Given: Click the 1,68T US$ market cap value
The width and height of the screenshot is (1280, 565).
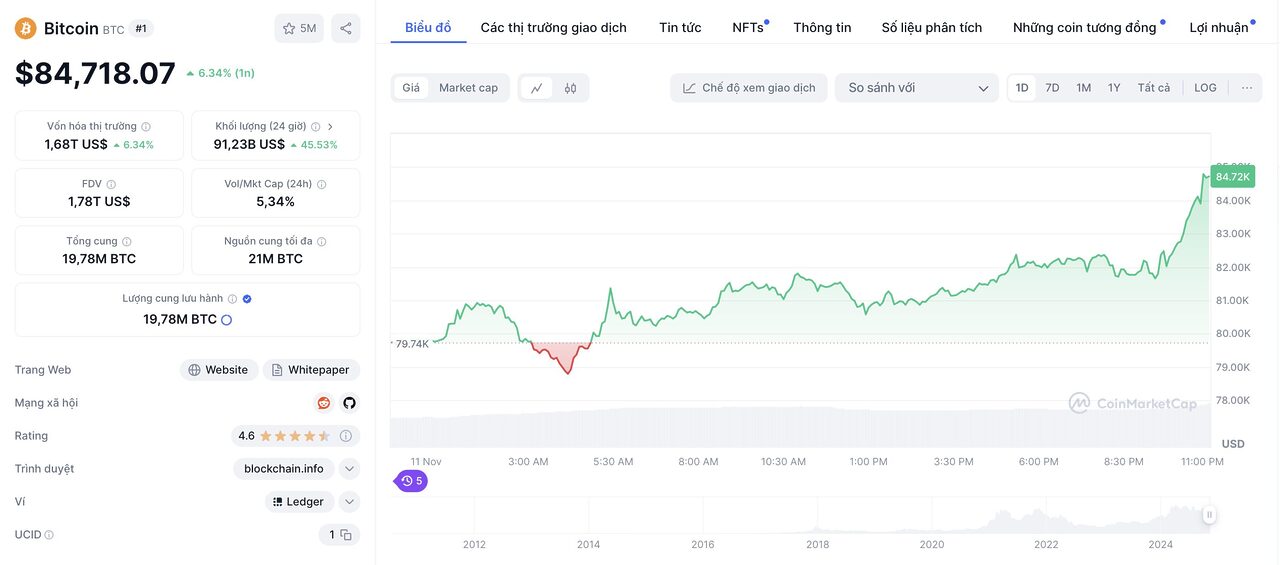Looking at the screenshot, I should [76, 144].
